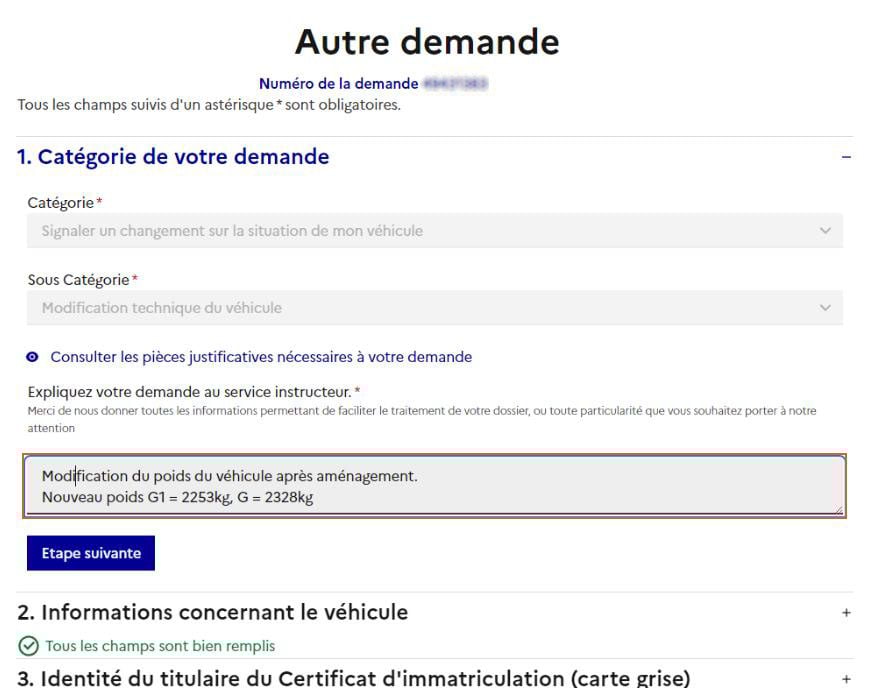Click the chevron arrow of Sous Catégorie field

click(x=824, y=308)
